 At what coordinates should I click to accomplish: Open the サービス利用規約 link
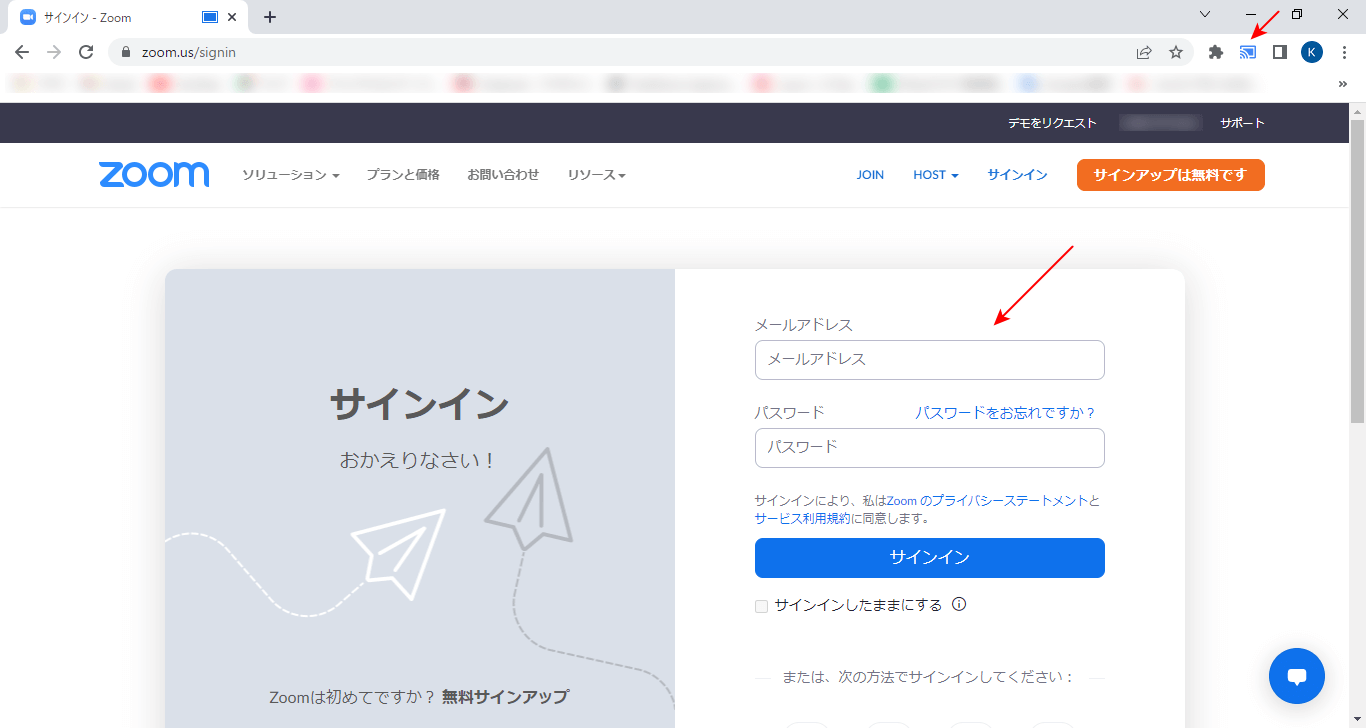tap(802, 518)
